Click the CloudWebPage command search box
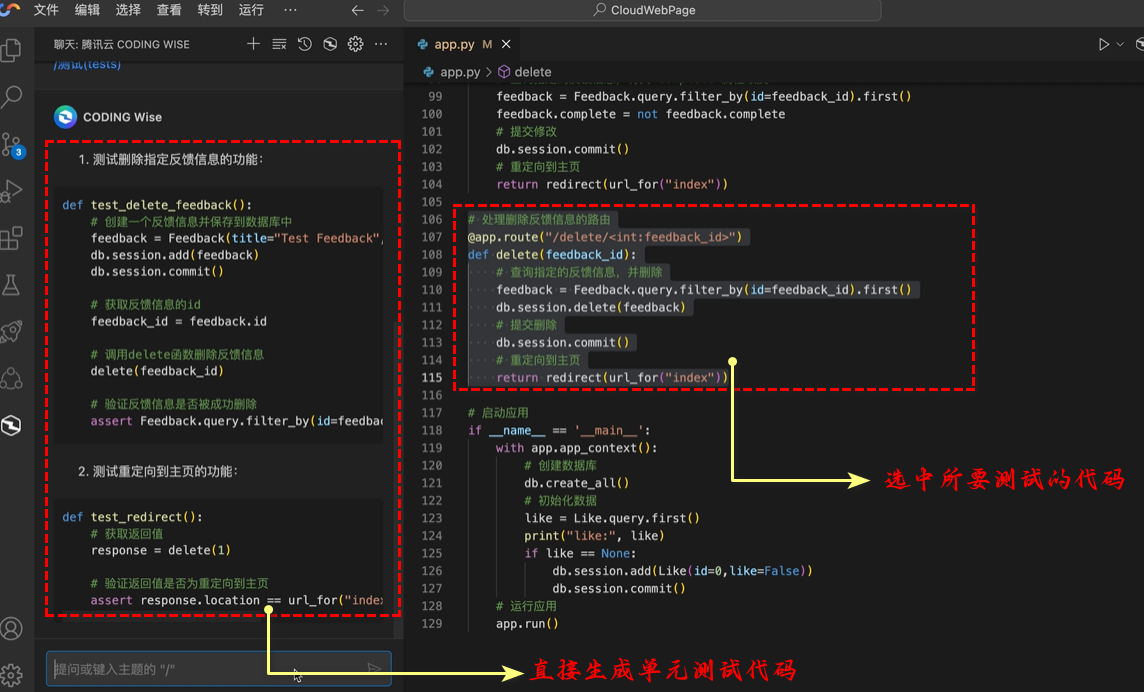Screen dimensions: 1144x692 point(642,10)
